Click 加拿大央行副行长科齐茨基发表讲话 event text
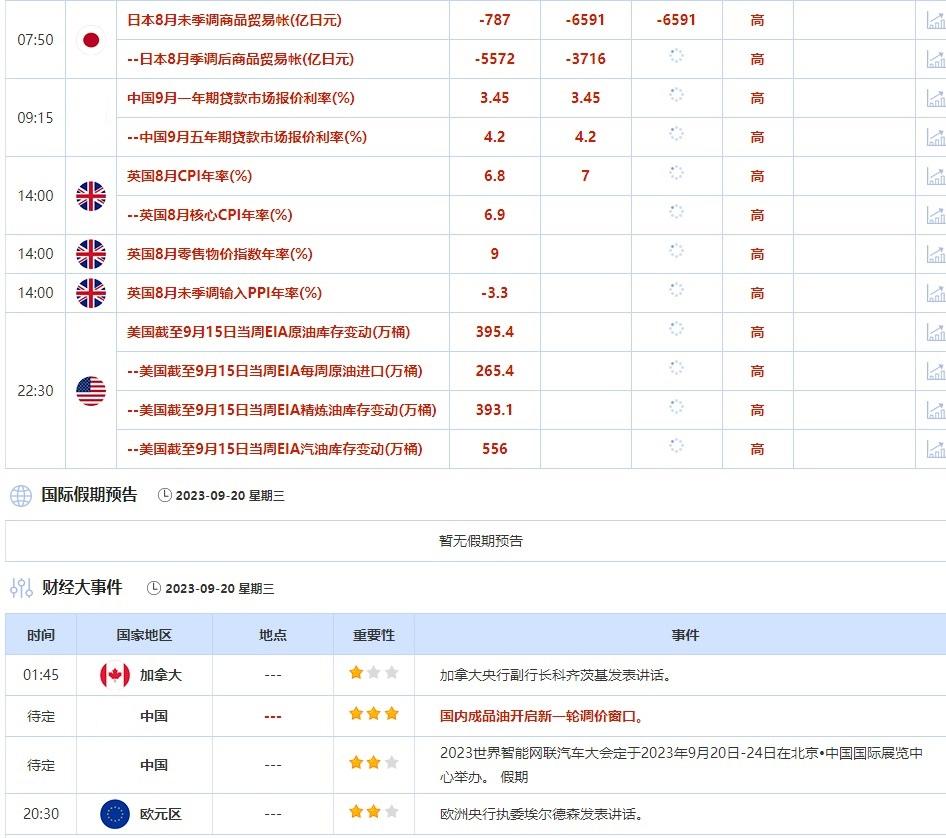This screenshot has width=946, height=838. click(556, 675)
